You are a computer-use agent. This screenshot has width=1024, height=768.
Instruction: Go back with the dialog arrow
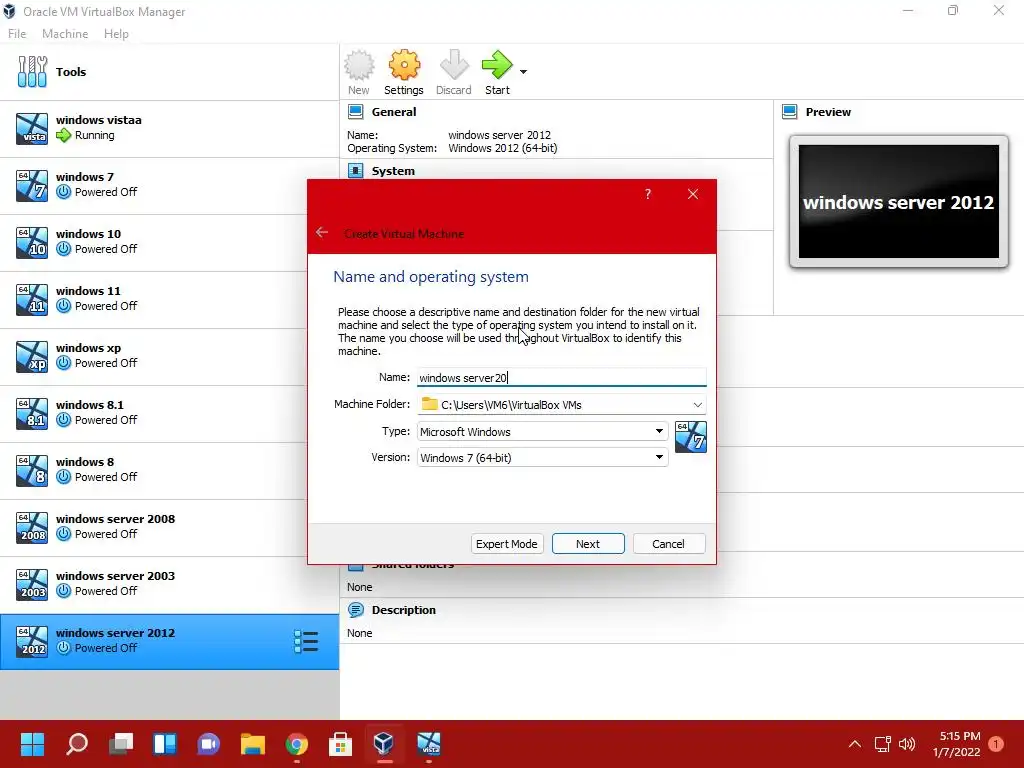(321, 232)
